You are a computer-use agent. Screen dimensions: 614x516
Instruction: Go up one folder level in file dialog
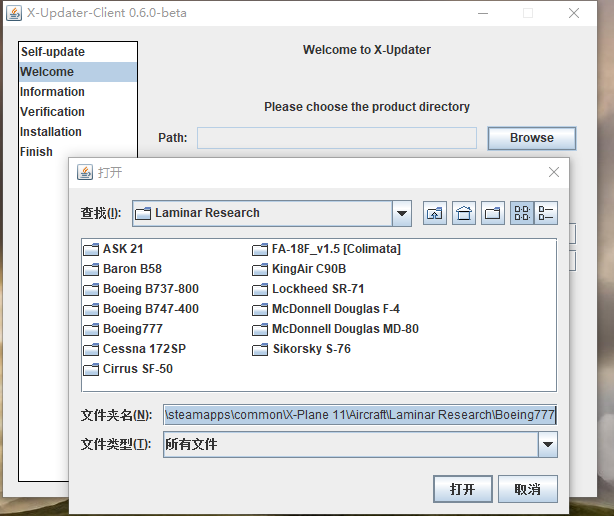tap(435, 213)
